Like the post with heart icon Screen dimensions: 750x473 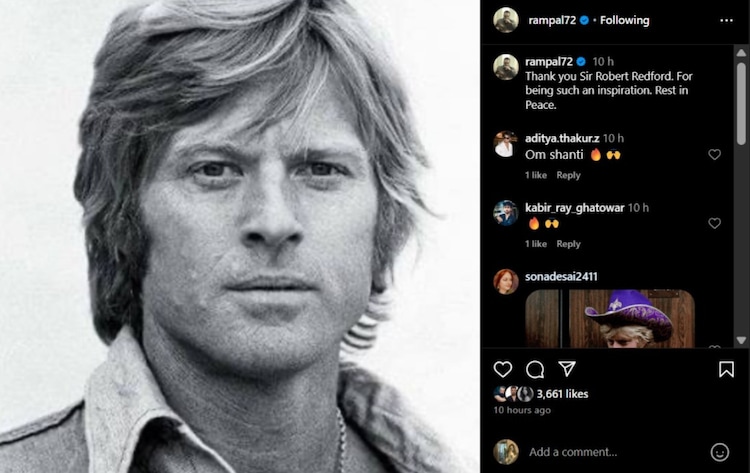click(503, 369)
